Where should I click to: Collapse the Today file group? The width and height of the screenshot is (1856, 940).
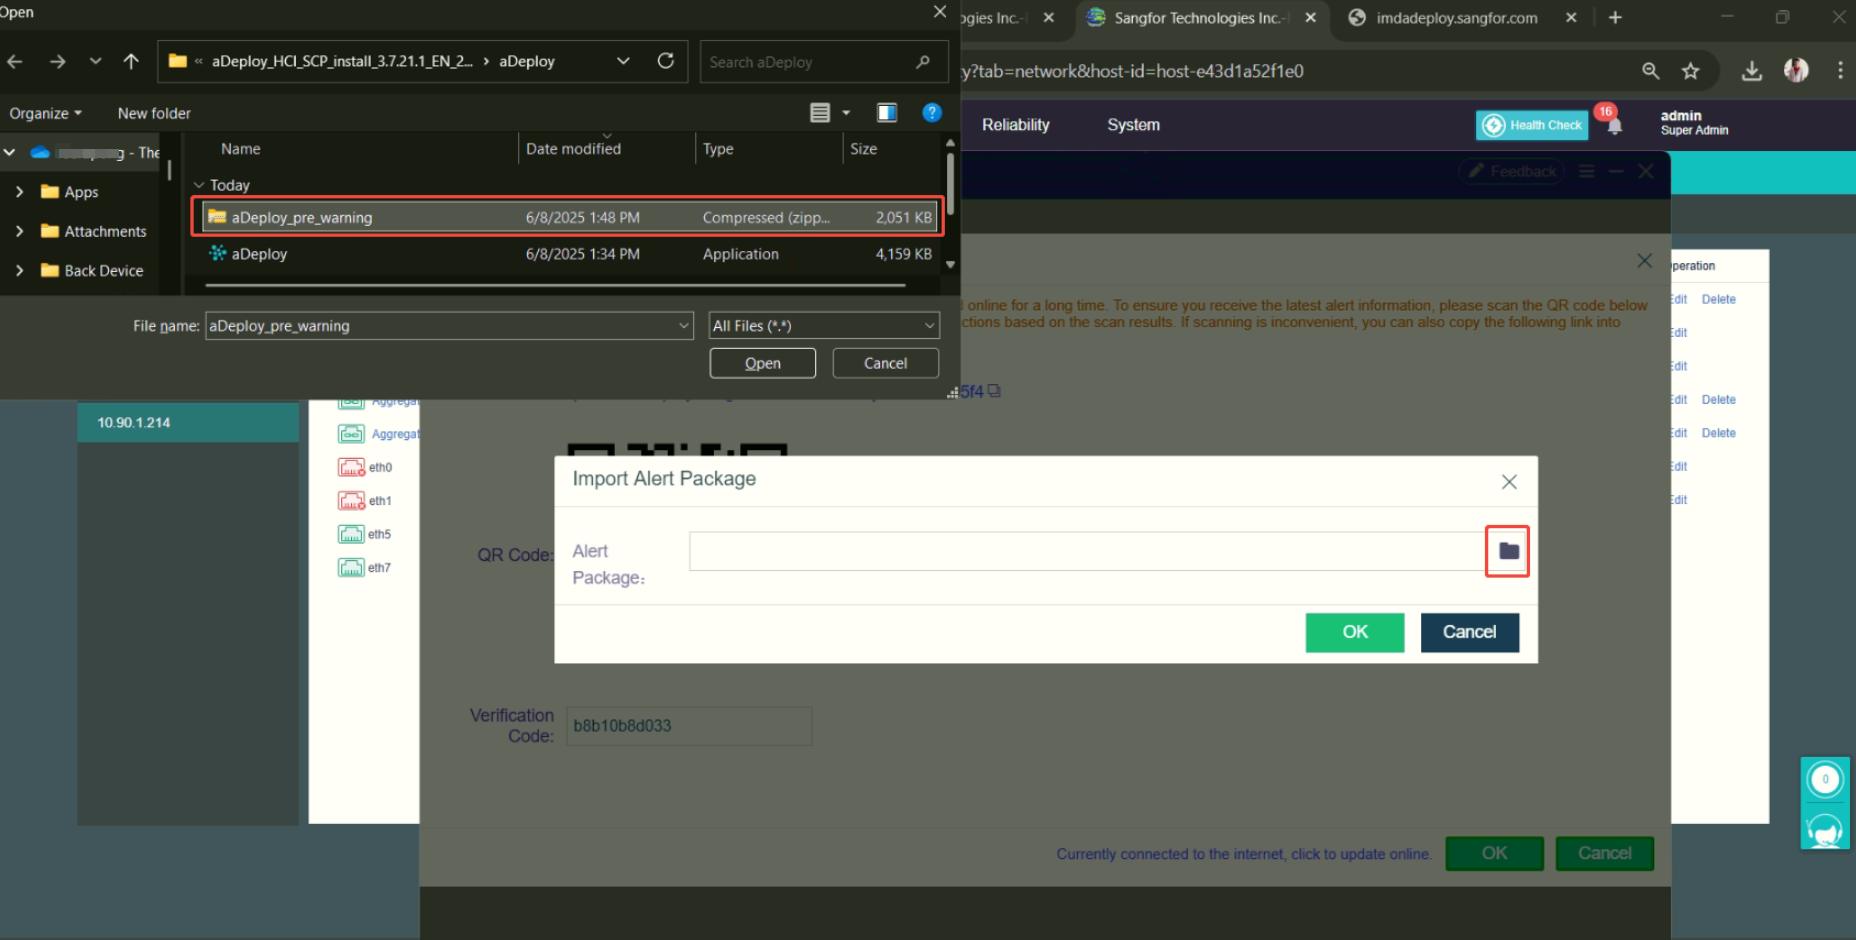[199, 185]
